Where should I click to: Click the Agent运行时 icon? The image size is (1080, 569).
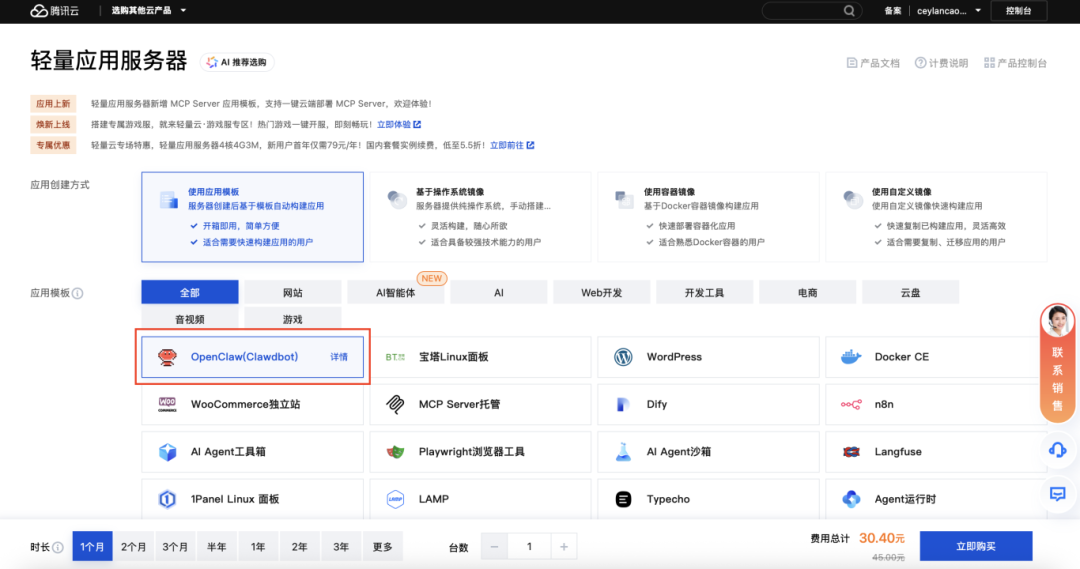pos(851,499)
